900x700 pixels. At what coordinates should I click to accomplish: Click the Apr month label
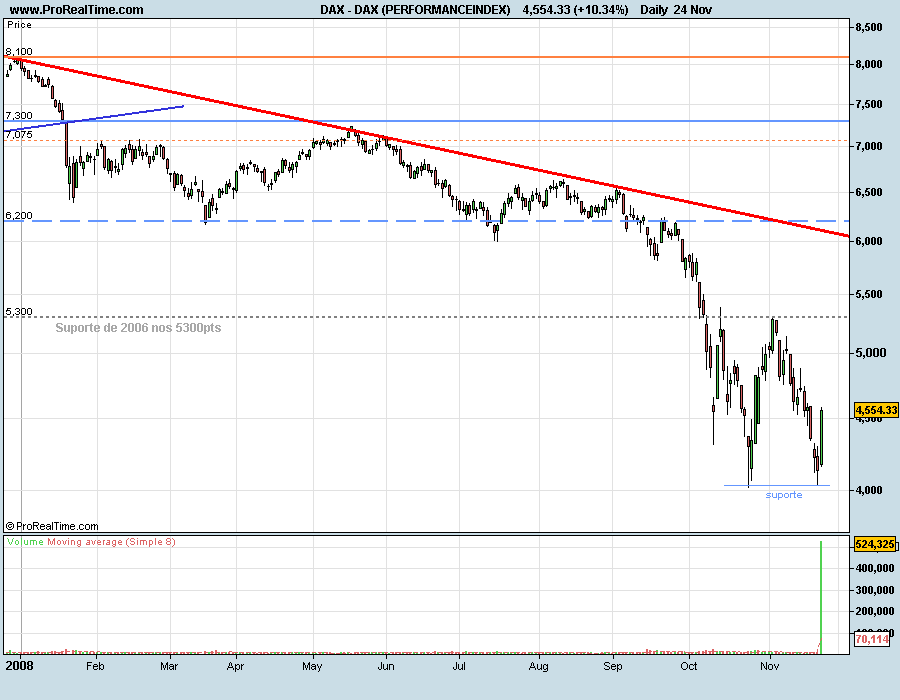(235, 666)
